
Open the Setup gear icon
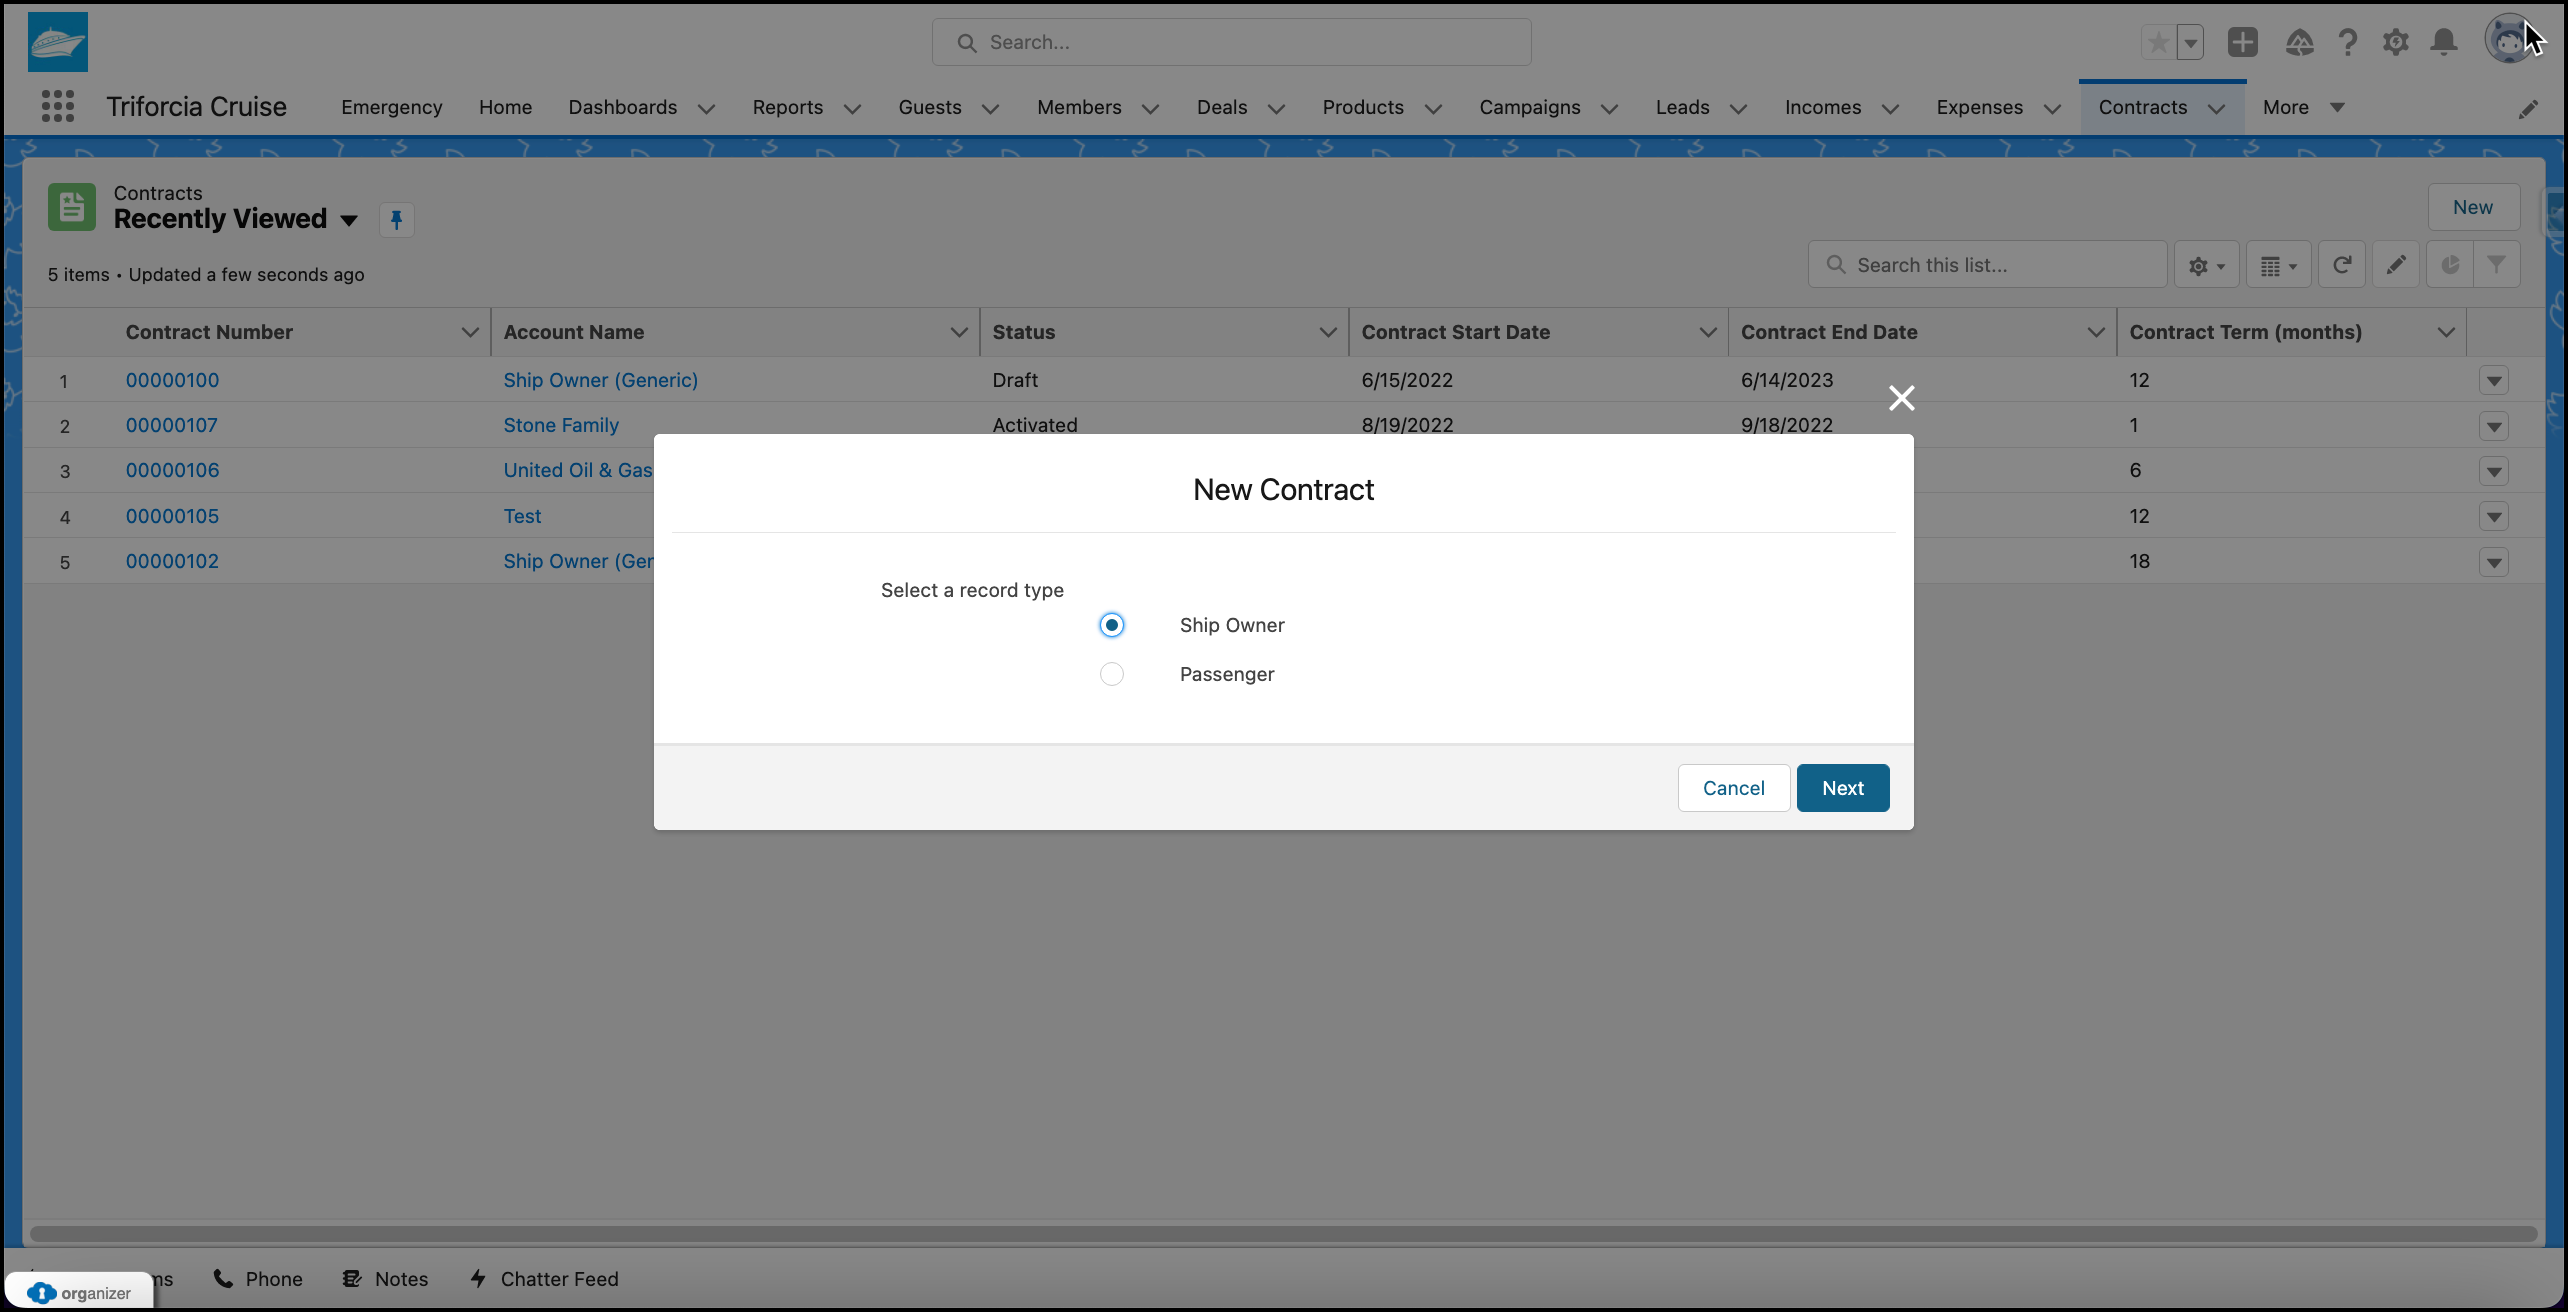click(x=2395, y=42)
